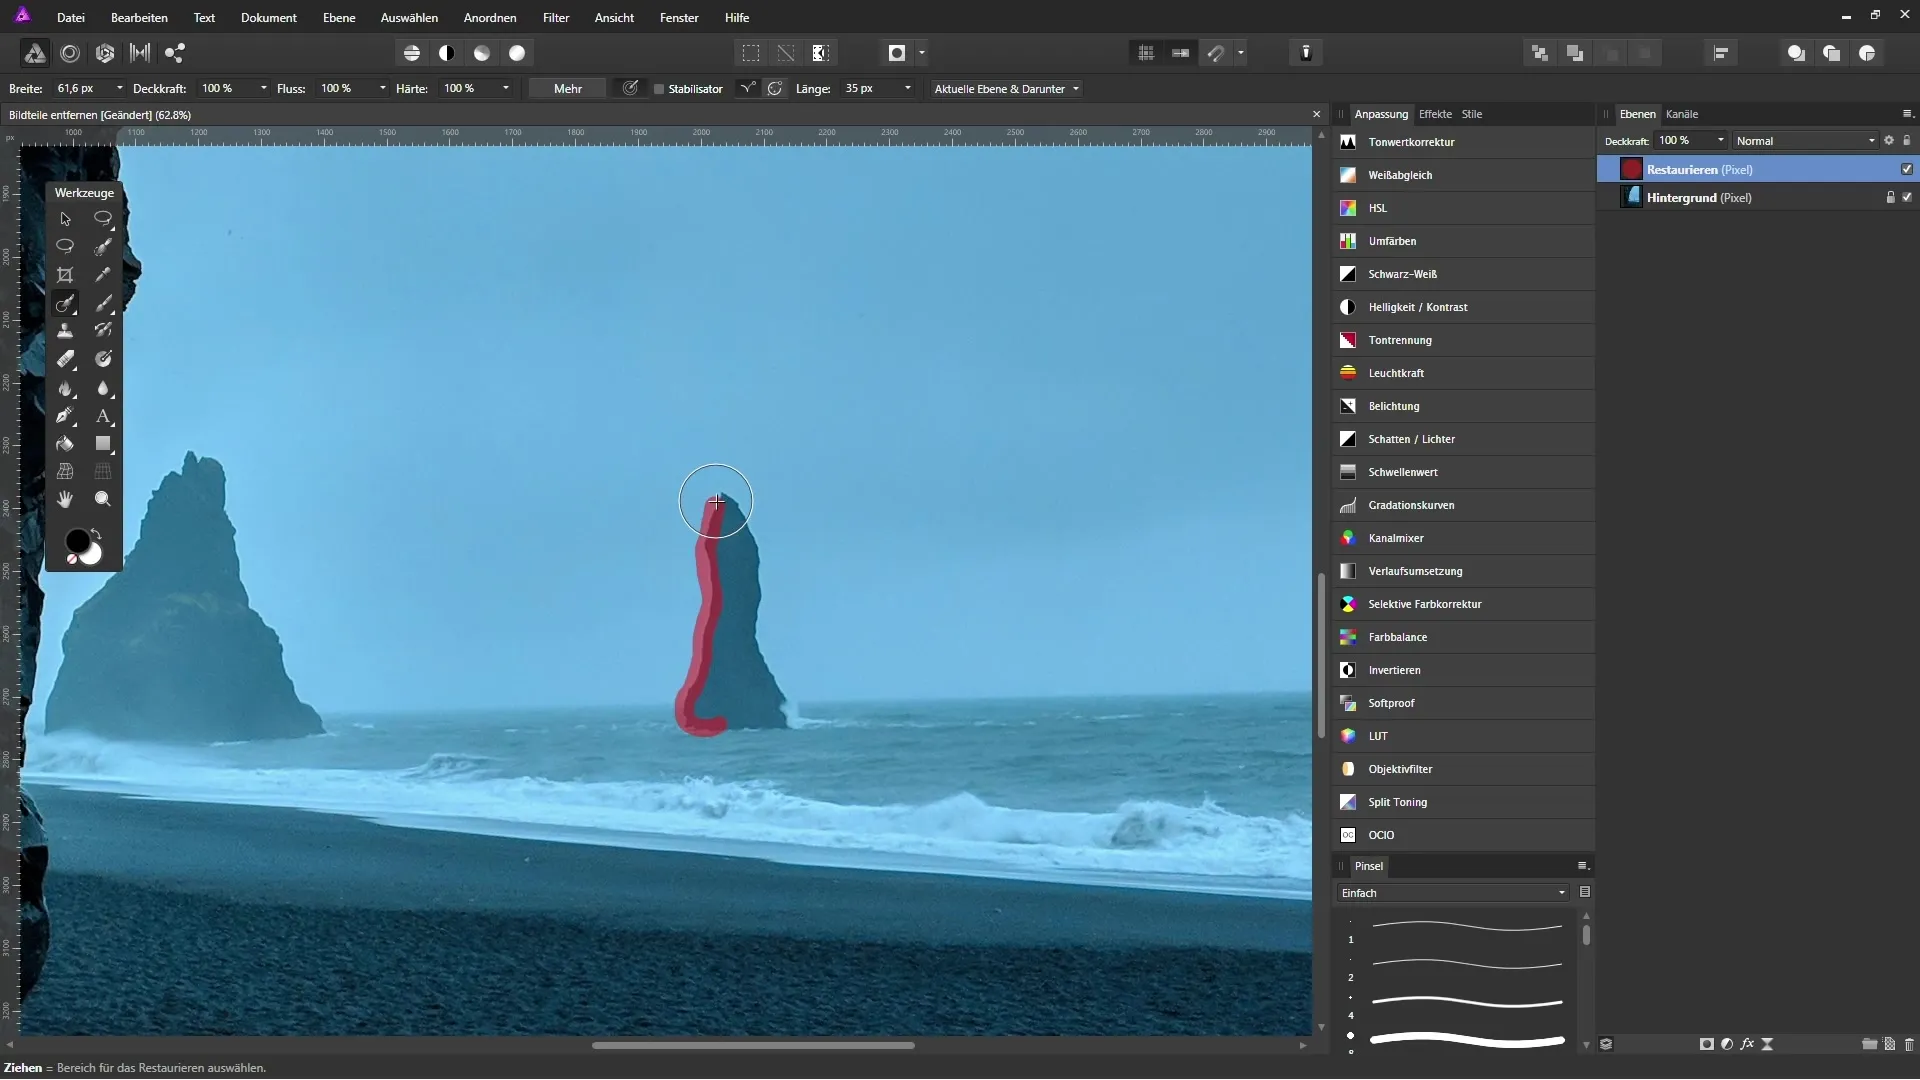1920x1080 pixels.
Task: Switch to Develop Persona
Action: pos(105,53)
